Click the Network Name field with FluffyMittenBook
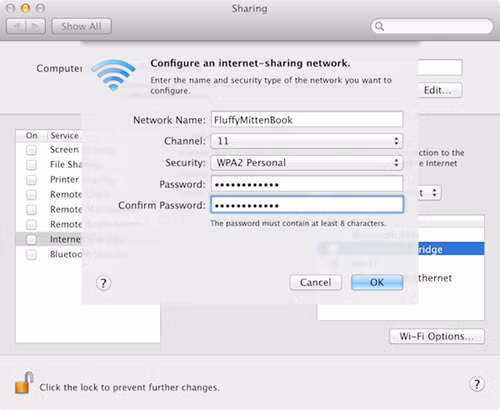Screen dimensions: 500x410 coord(307,119)
